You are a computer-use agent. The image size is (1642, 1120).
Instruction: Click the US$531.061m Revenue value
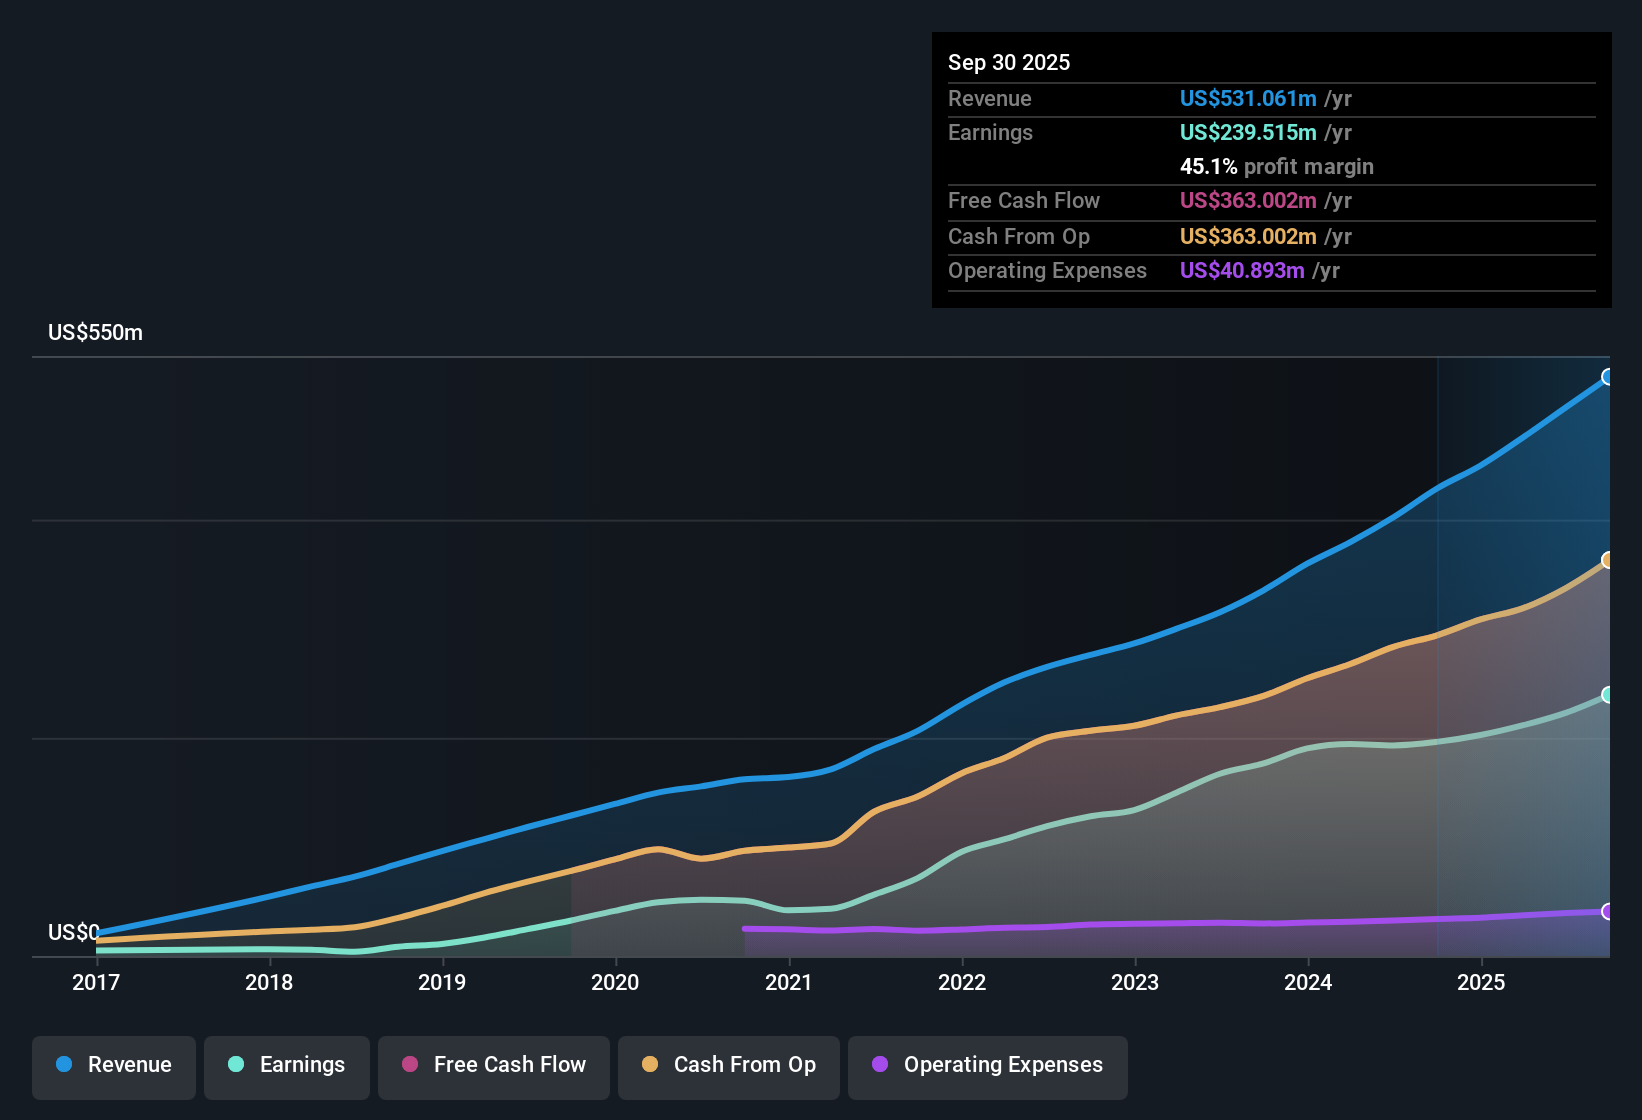tap(1247, 98)
